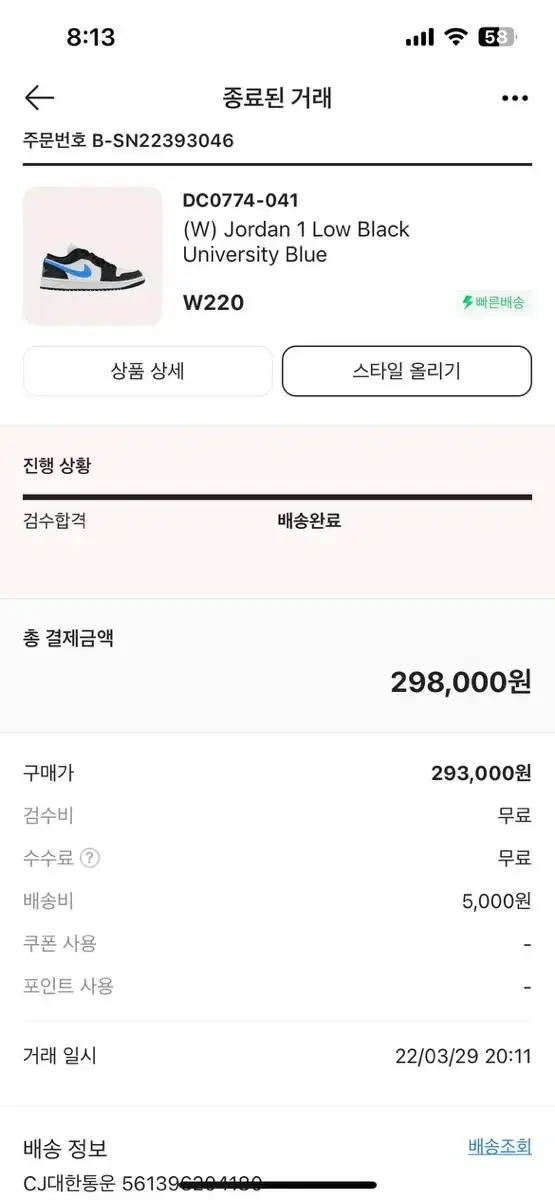This screenshot has width=555, height=1200.
Task: Open the three-dot more options menu
Action: (x=514, y=98)
